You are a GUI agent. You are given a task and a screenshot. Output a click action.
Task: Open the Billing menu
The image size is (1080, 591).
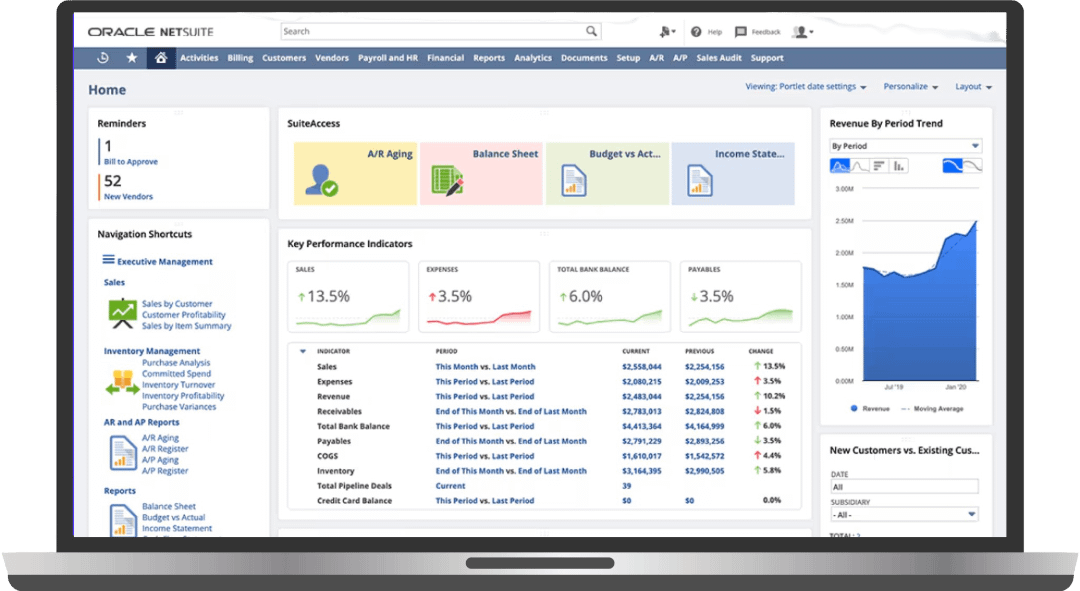(240, 58)
